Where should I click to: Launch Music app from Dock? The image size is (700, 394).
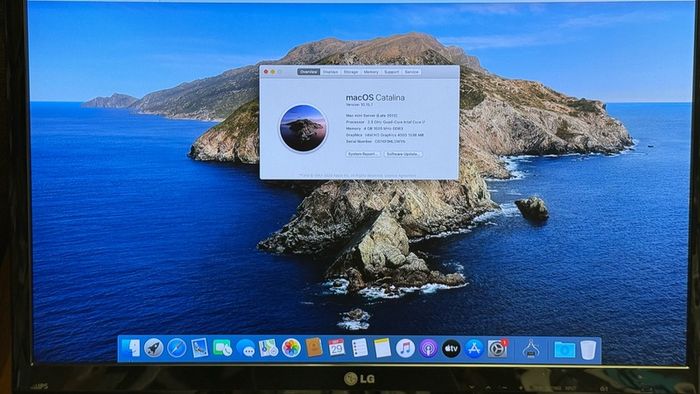[x=405, y=348]
